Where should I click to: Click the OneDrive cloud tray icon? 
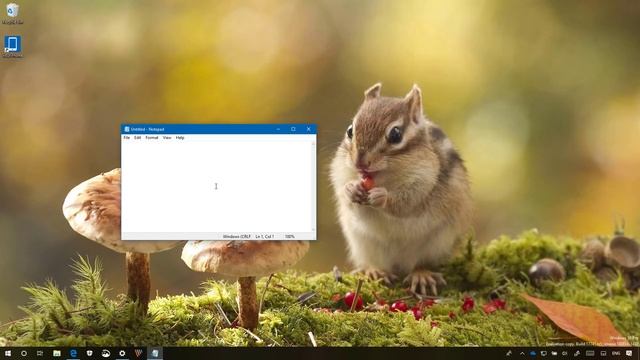point(533,353)
